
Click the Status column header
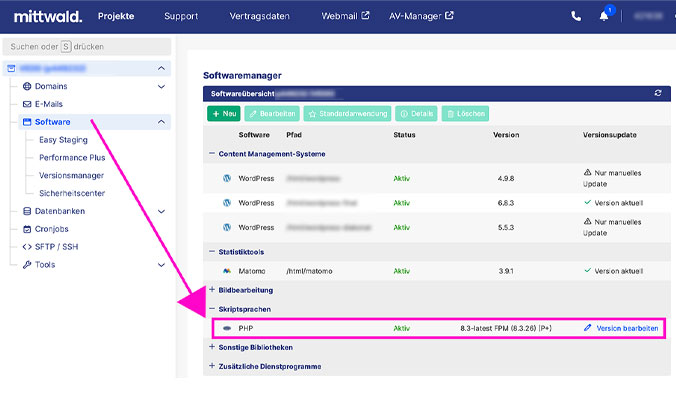click(x=404, y=135)
